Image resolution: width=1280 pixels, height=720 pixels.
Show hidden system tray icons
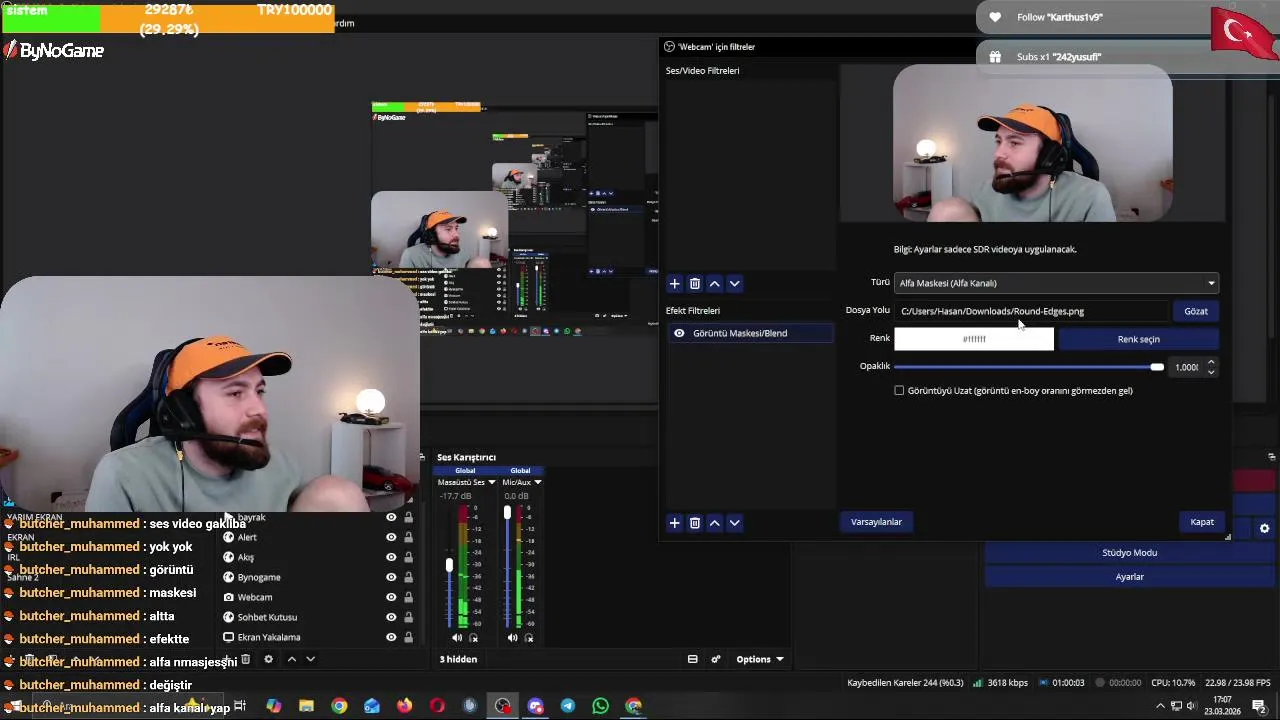click(x=1160, y=706)
